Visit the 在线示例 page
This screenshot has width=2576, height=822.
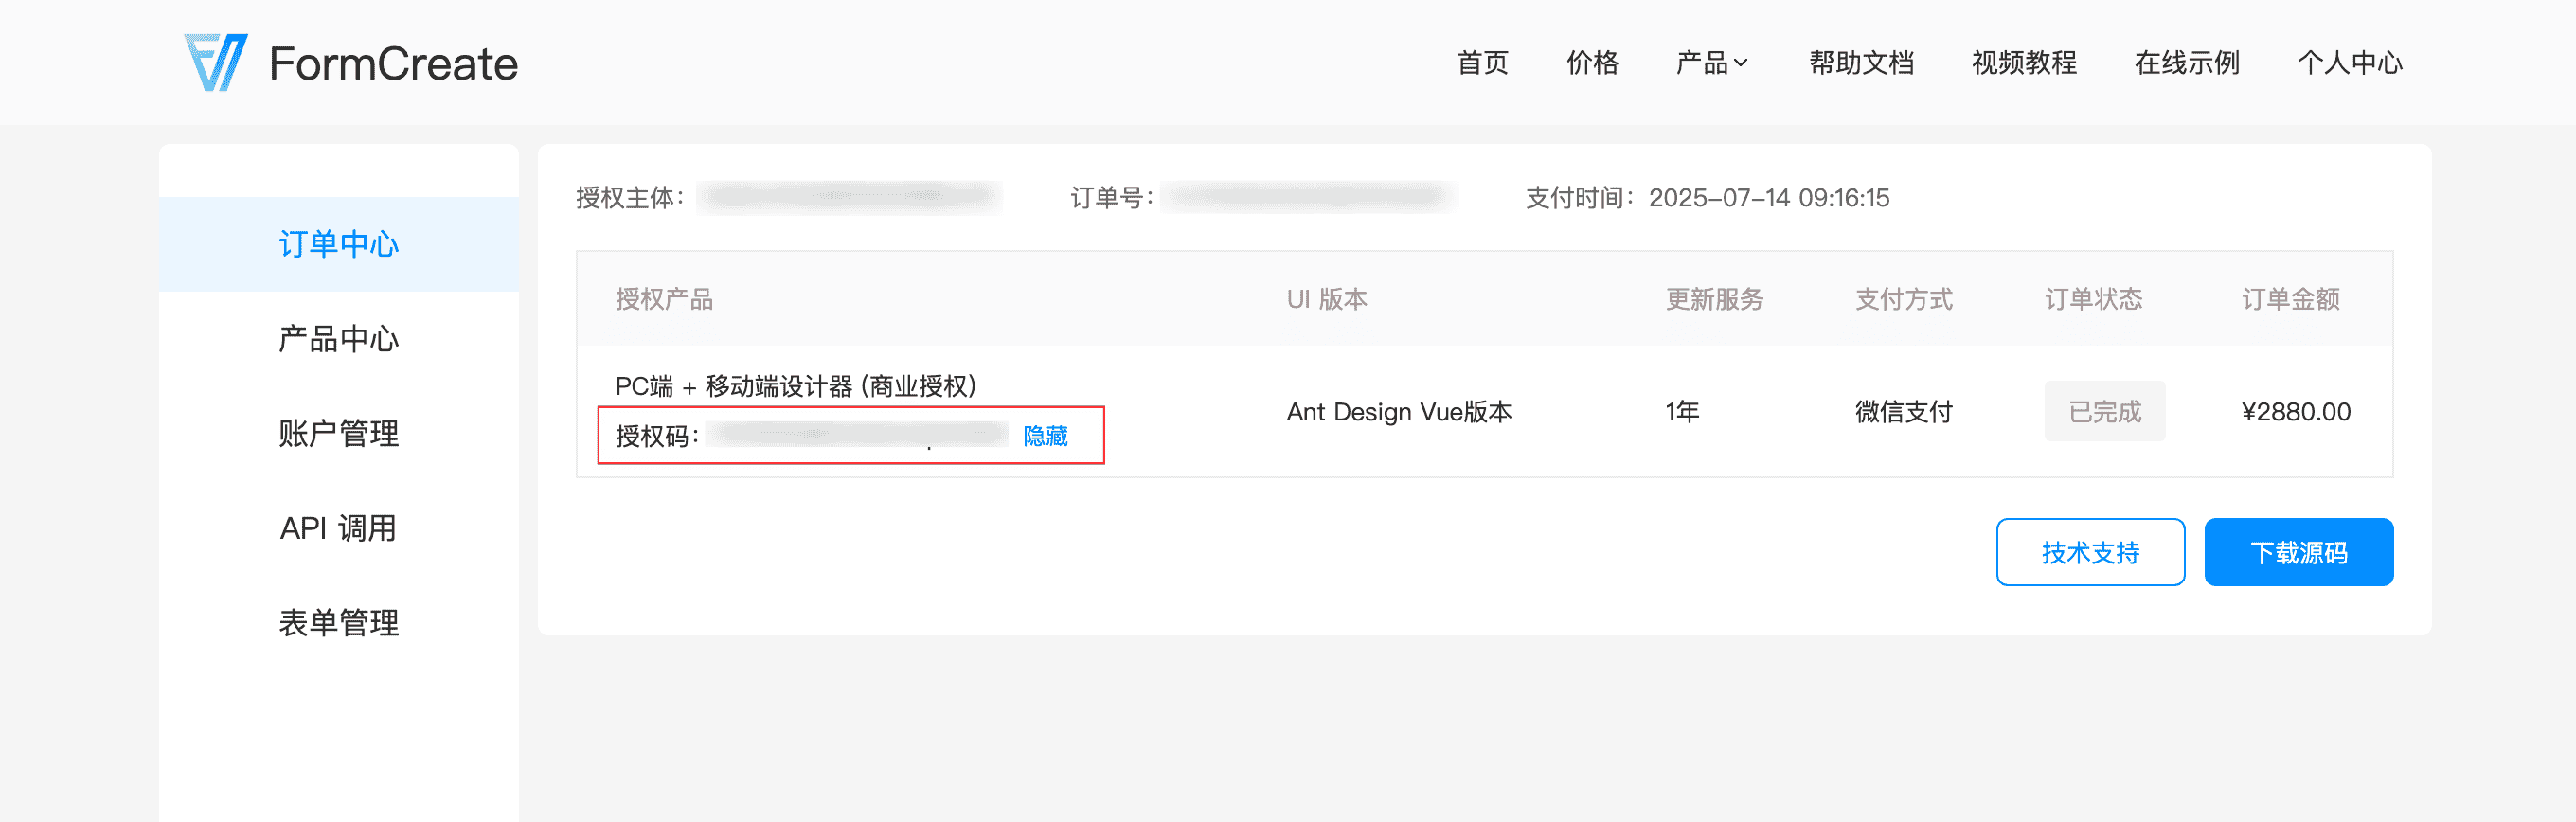[x=2187, y=63]
